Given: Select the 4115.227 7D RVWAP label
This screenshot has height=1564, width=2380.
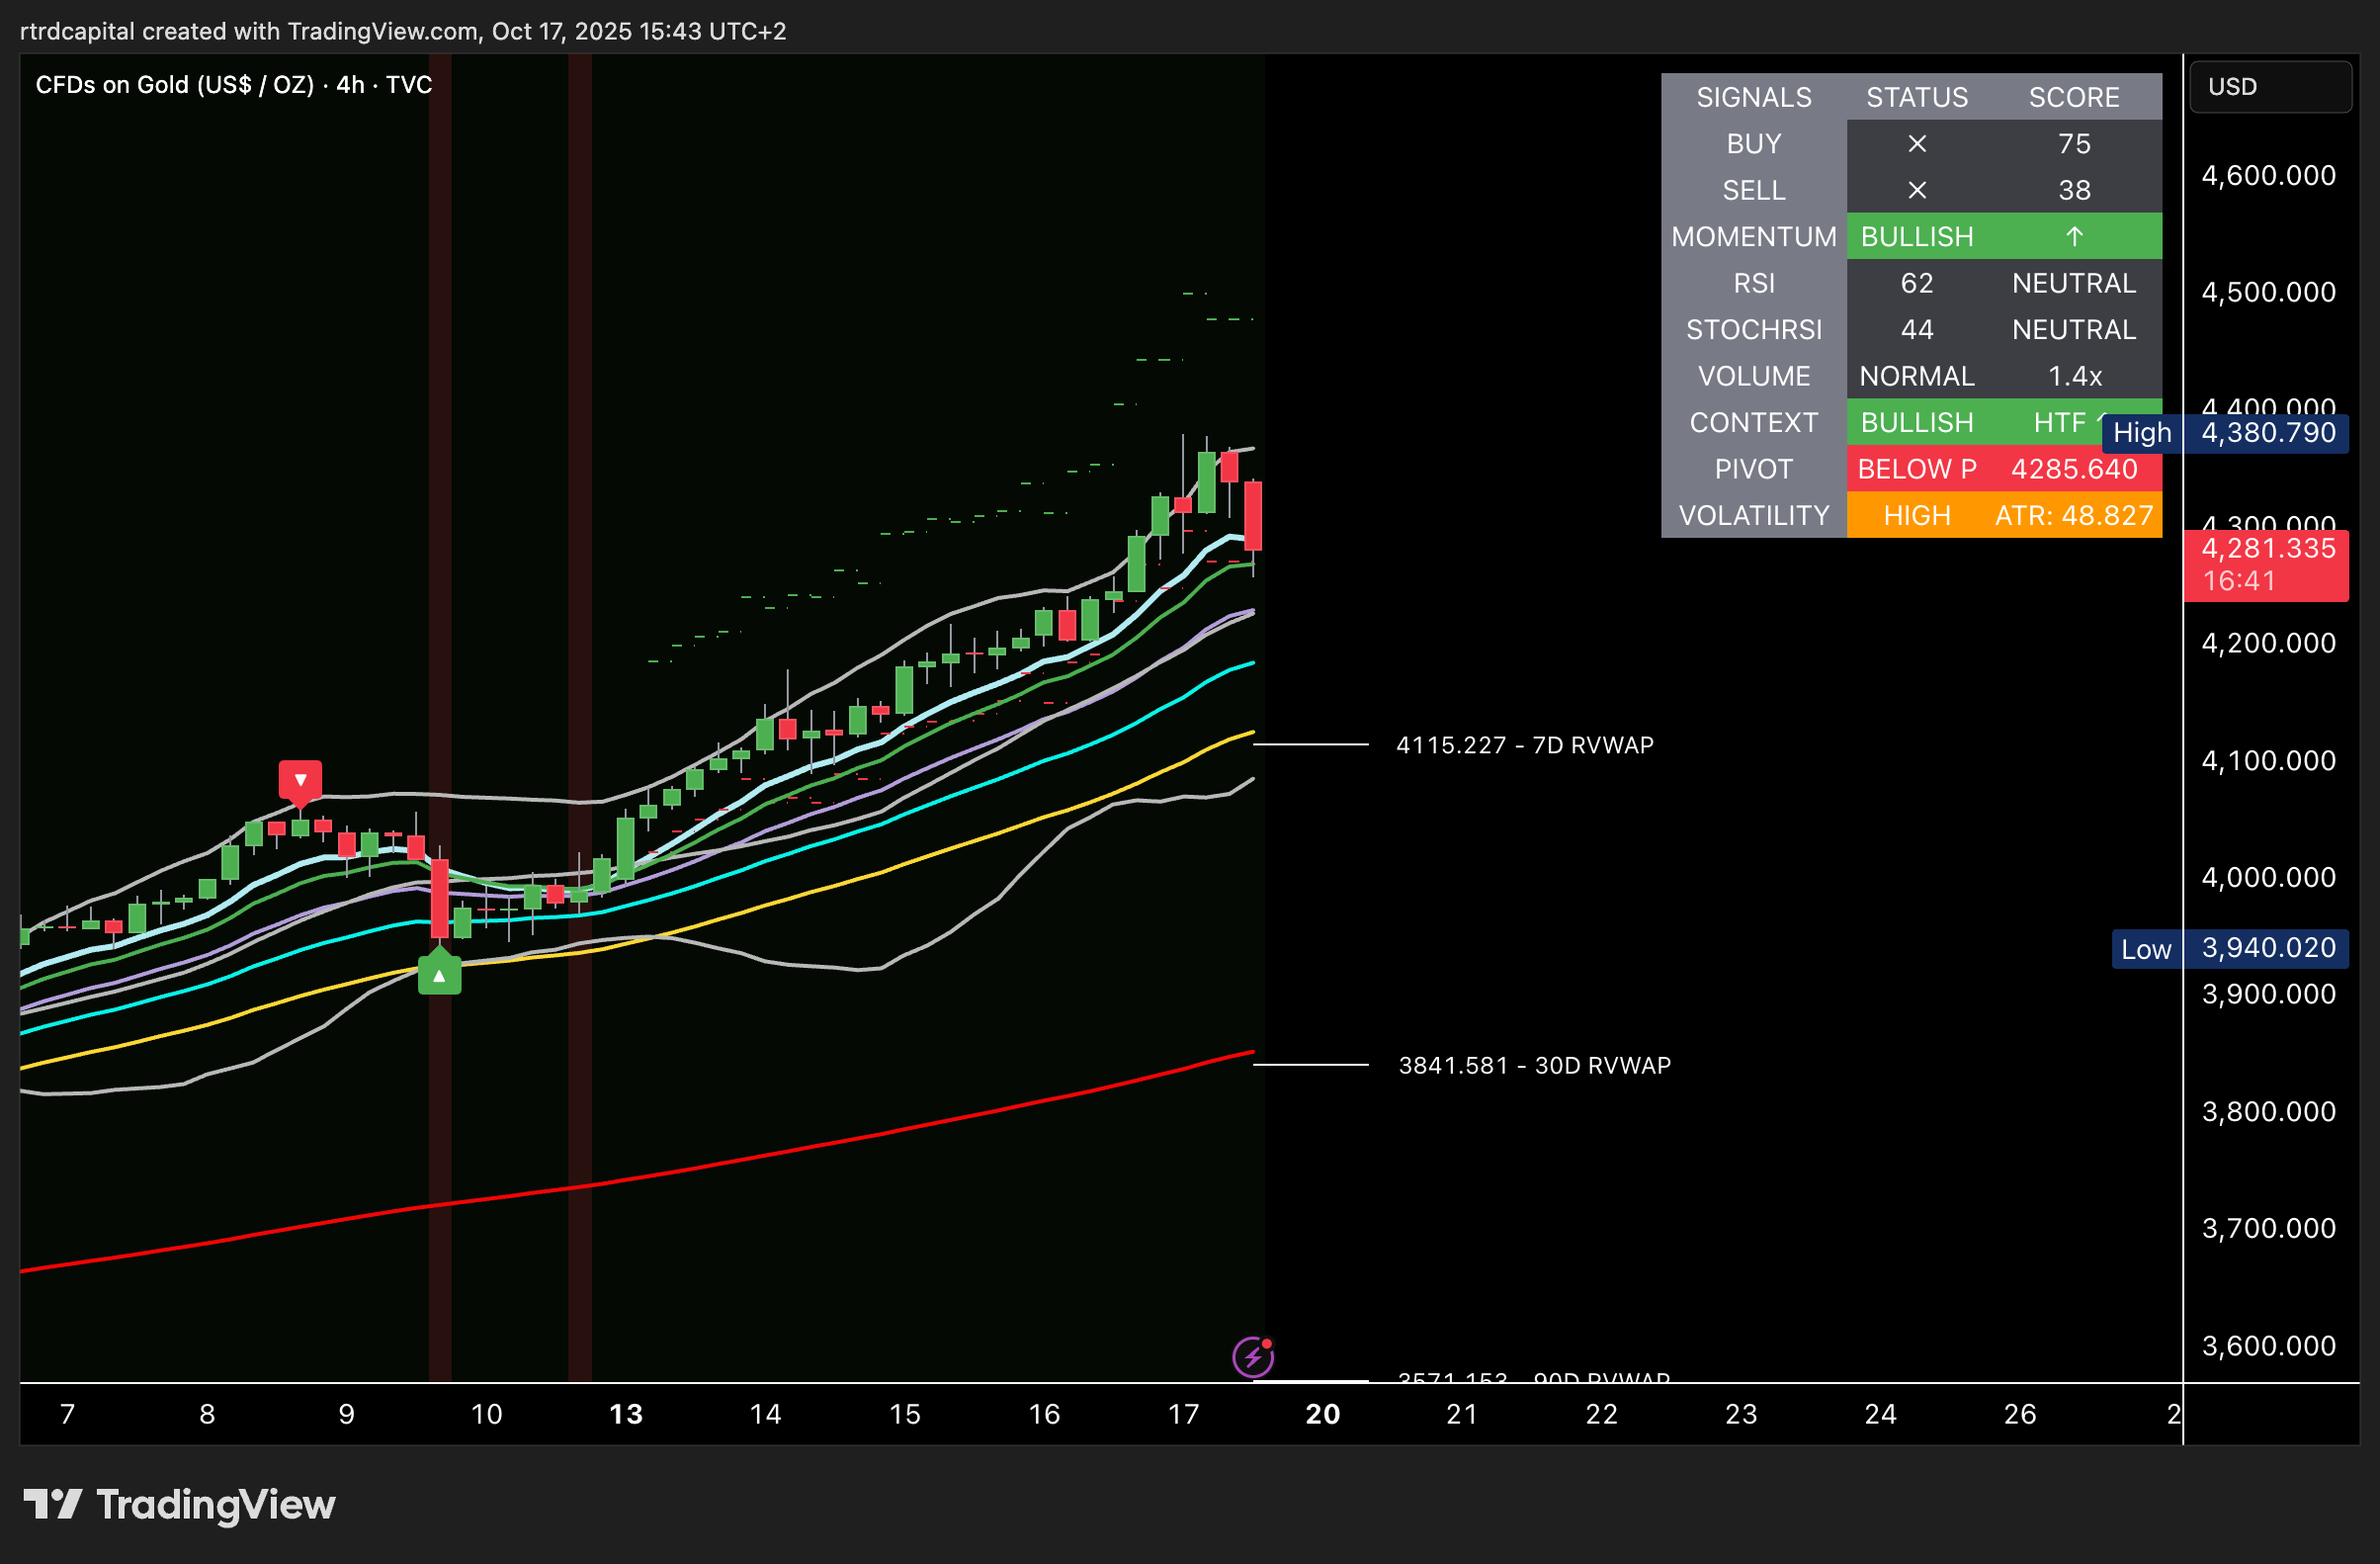Looking at the screenshot, I should [1524, 745].
